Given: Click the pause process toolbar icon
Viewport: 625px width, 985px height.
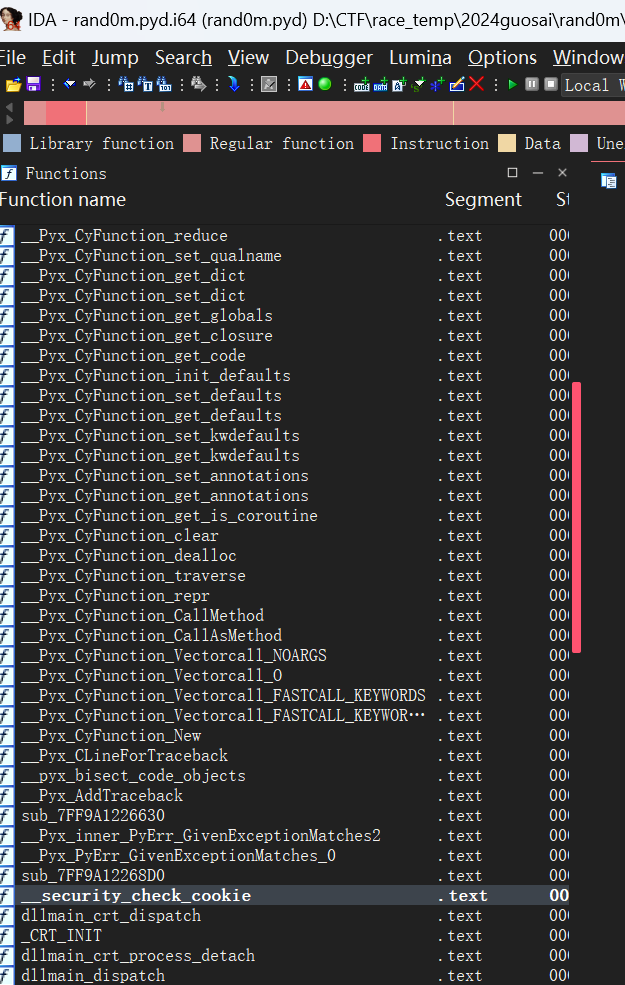Looking at the screenshot, I should (x=532, y=85).
